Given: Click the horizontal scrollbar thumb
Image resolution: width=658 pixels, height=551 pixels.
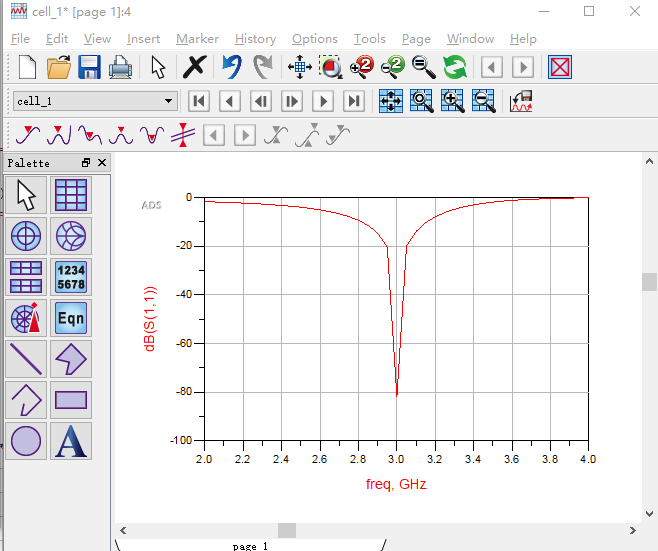Looking at the screenshot, I should 287,530.
